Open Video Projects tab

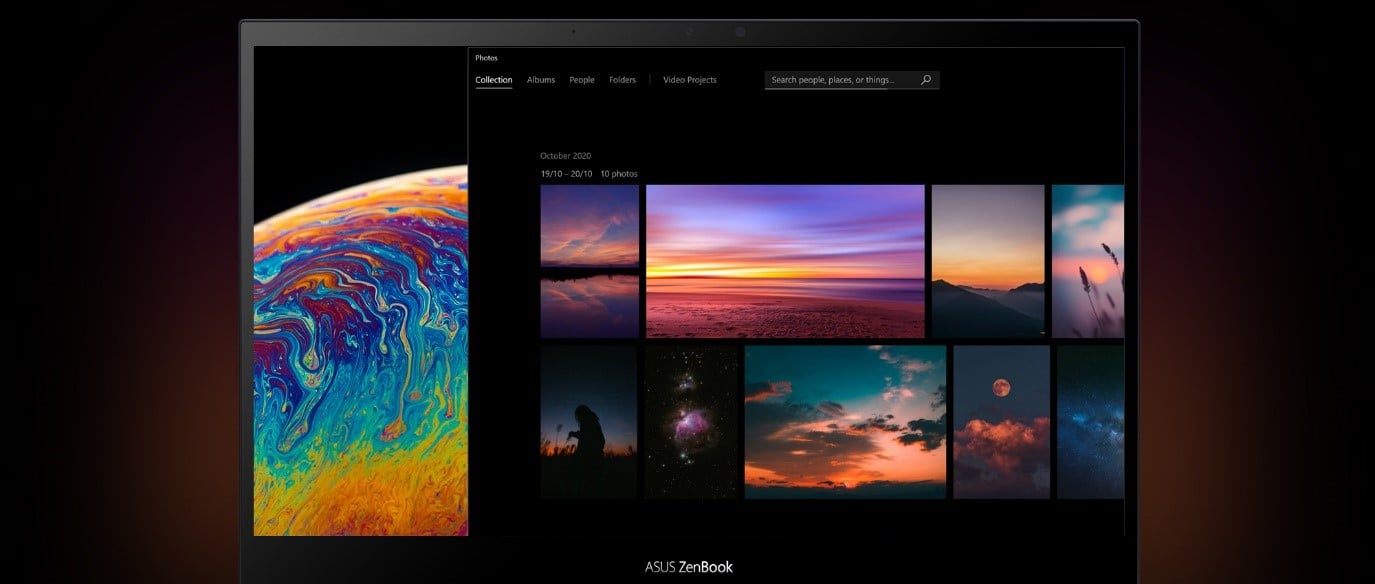(690, 80)
